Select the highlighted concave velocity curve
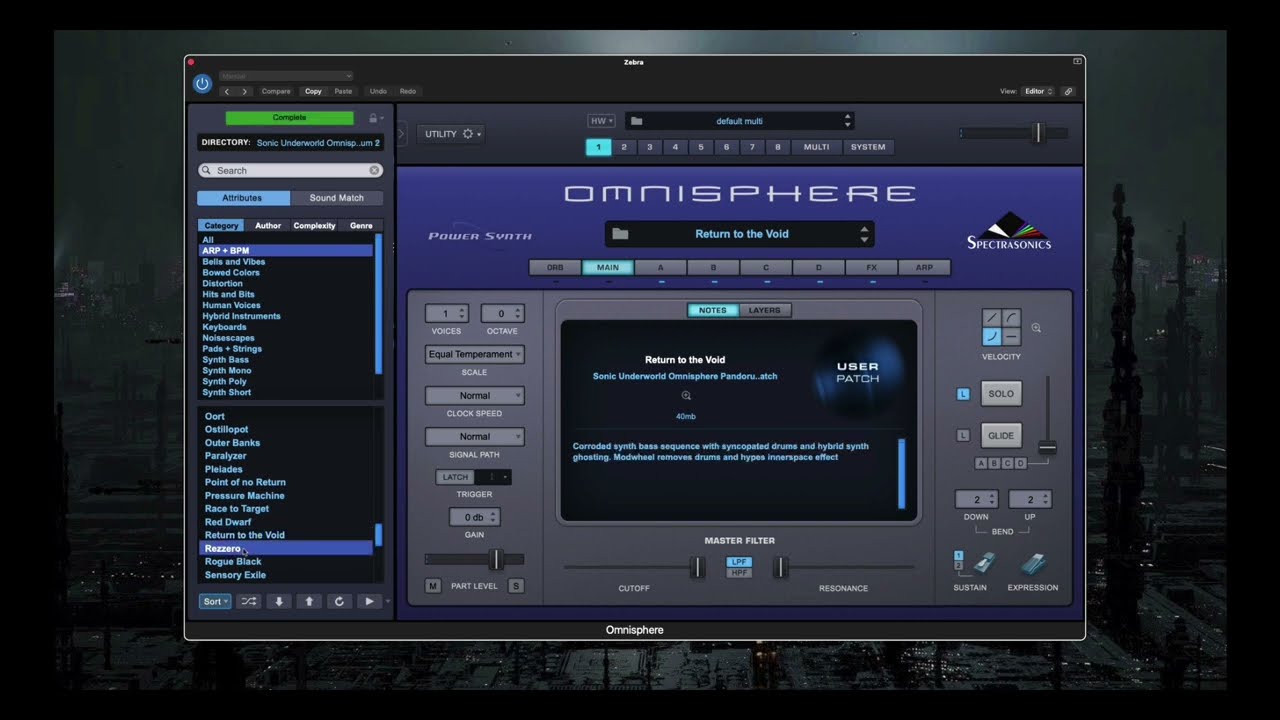Image resolution: width=1280 pixels, height=720 pixels. click(991, 337)
